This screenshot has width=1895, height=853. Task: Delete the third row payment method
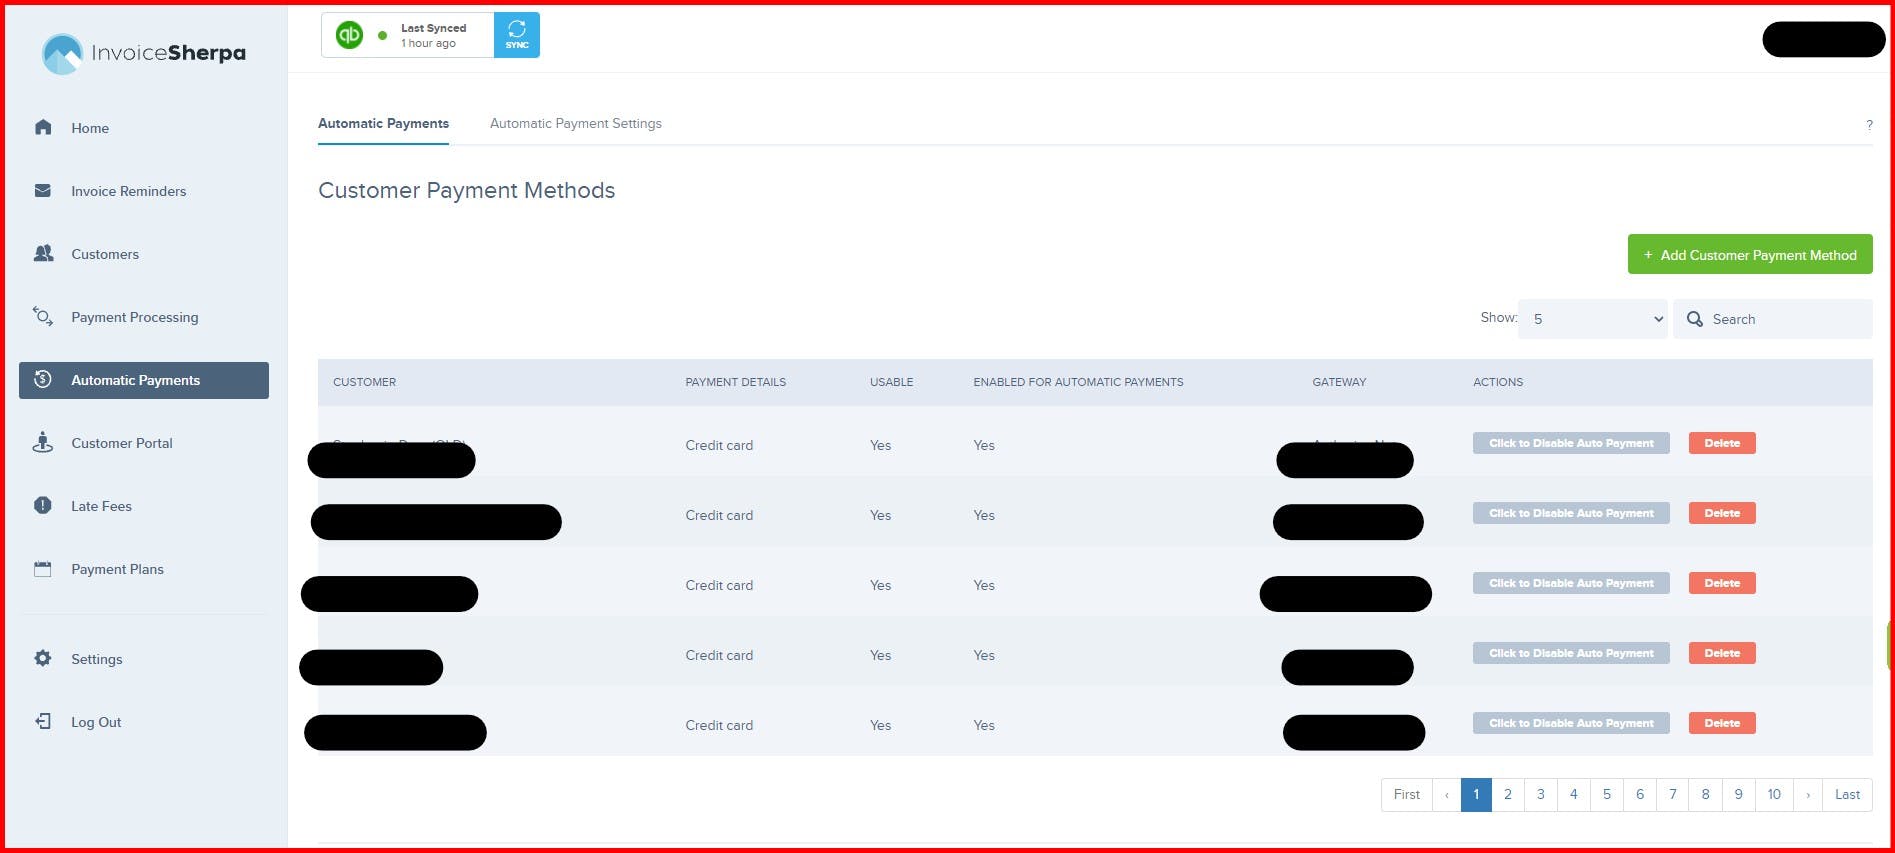[x=1722, y=583]
